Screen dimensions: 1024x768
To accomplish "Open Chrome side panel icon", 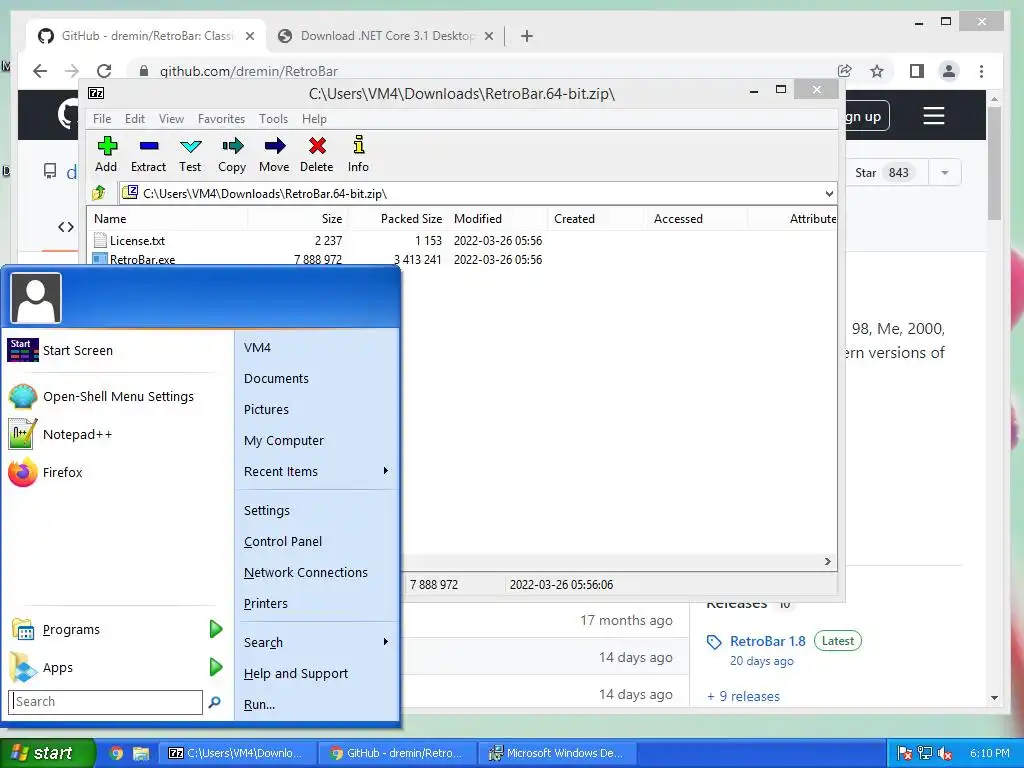I will (917, 71).
